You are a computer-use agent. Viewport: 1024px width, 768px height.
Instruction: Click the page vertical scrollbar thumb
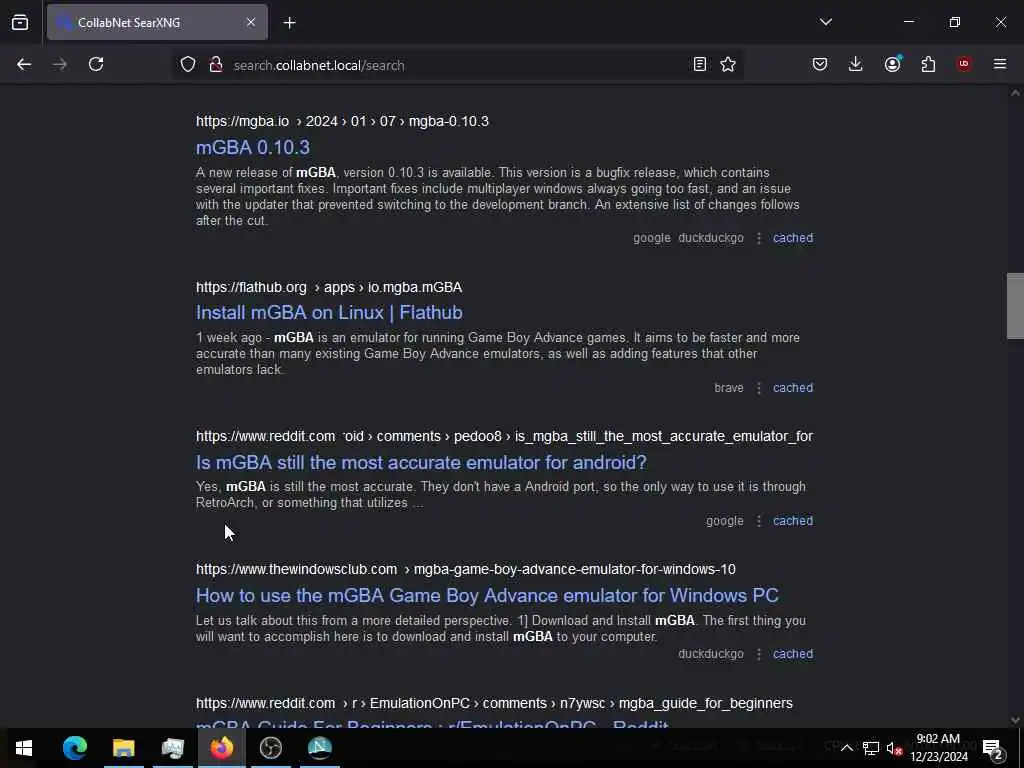(1015, 306)
